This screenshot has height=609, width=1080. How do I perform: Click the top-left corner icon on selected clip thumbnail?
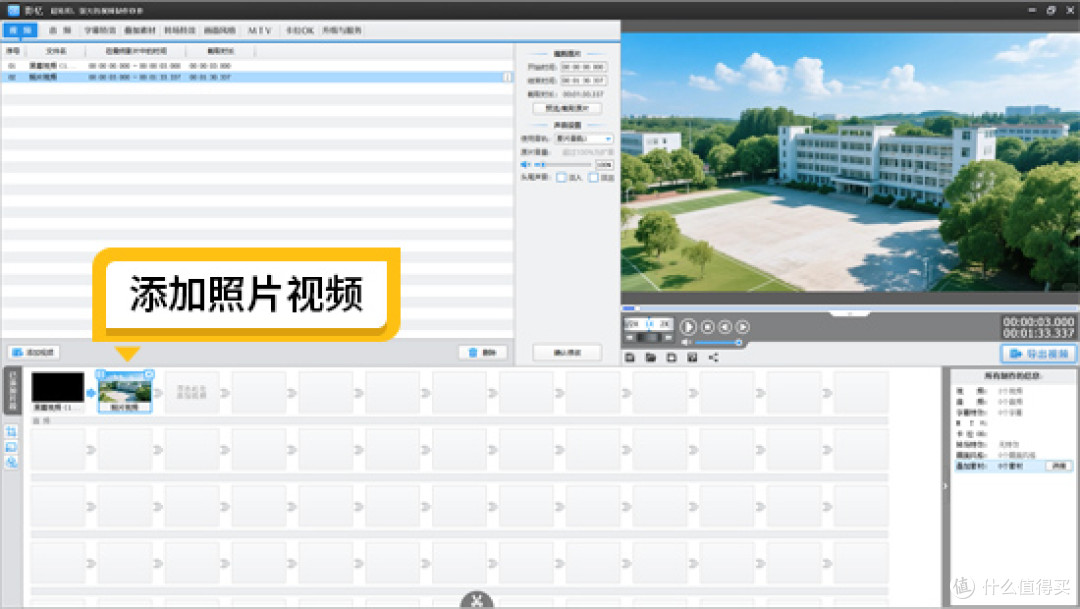click(101, 374)
